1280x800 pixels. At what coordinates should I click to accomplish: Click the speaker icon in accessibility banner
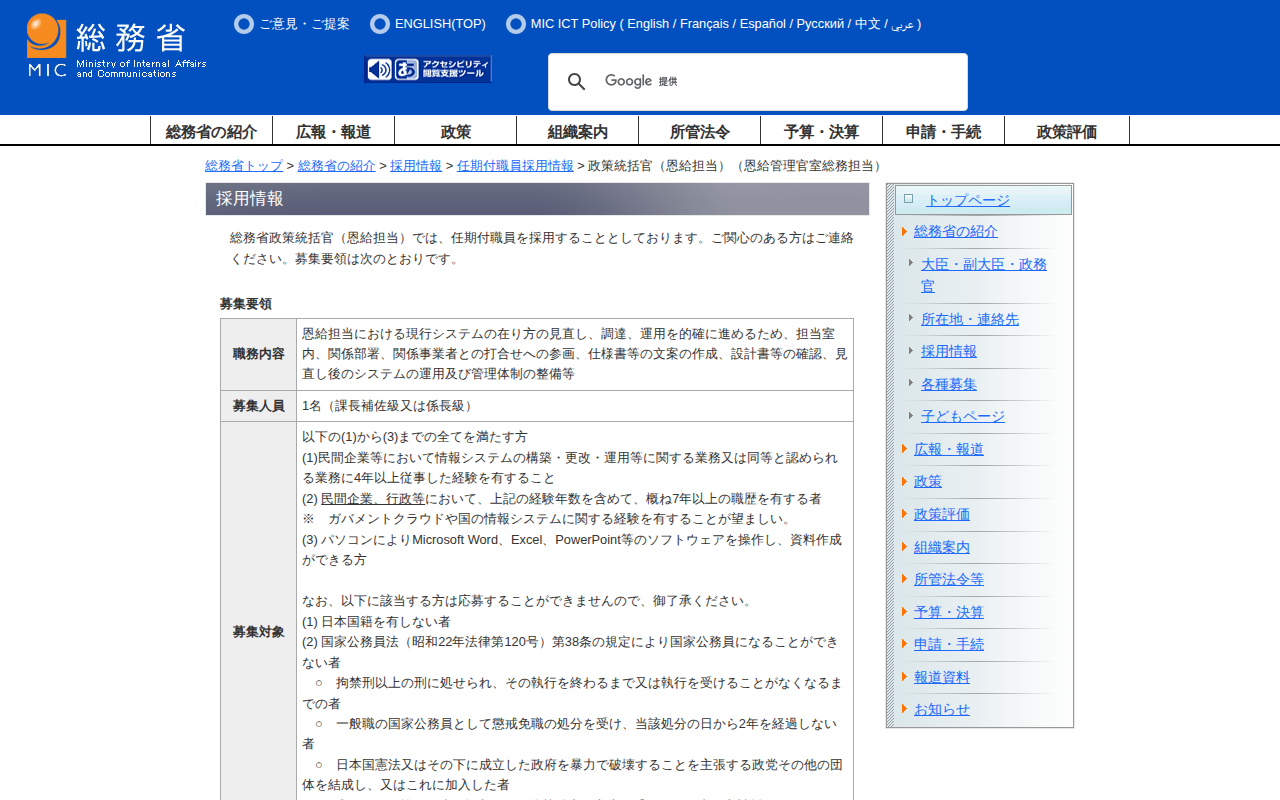[x=379, y=69]
